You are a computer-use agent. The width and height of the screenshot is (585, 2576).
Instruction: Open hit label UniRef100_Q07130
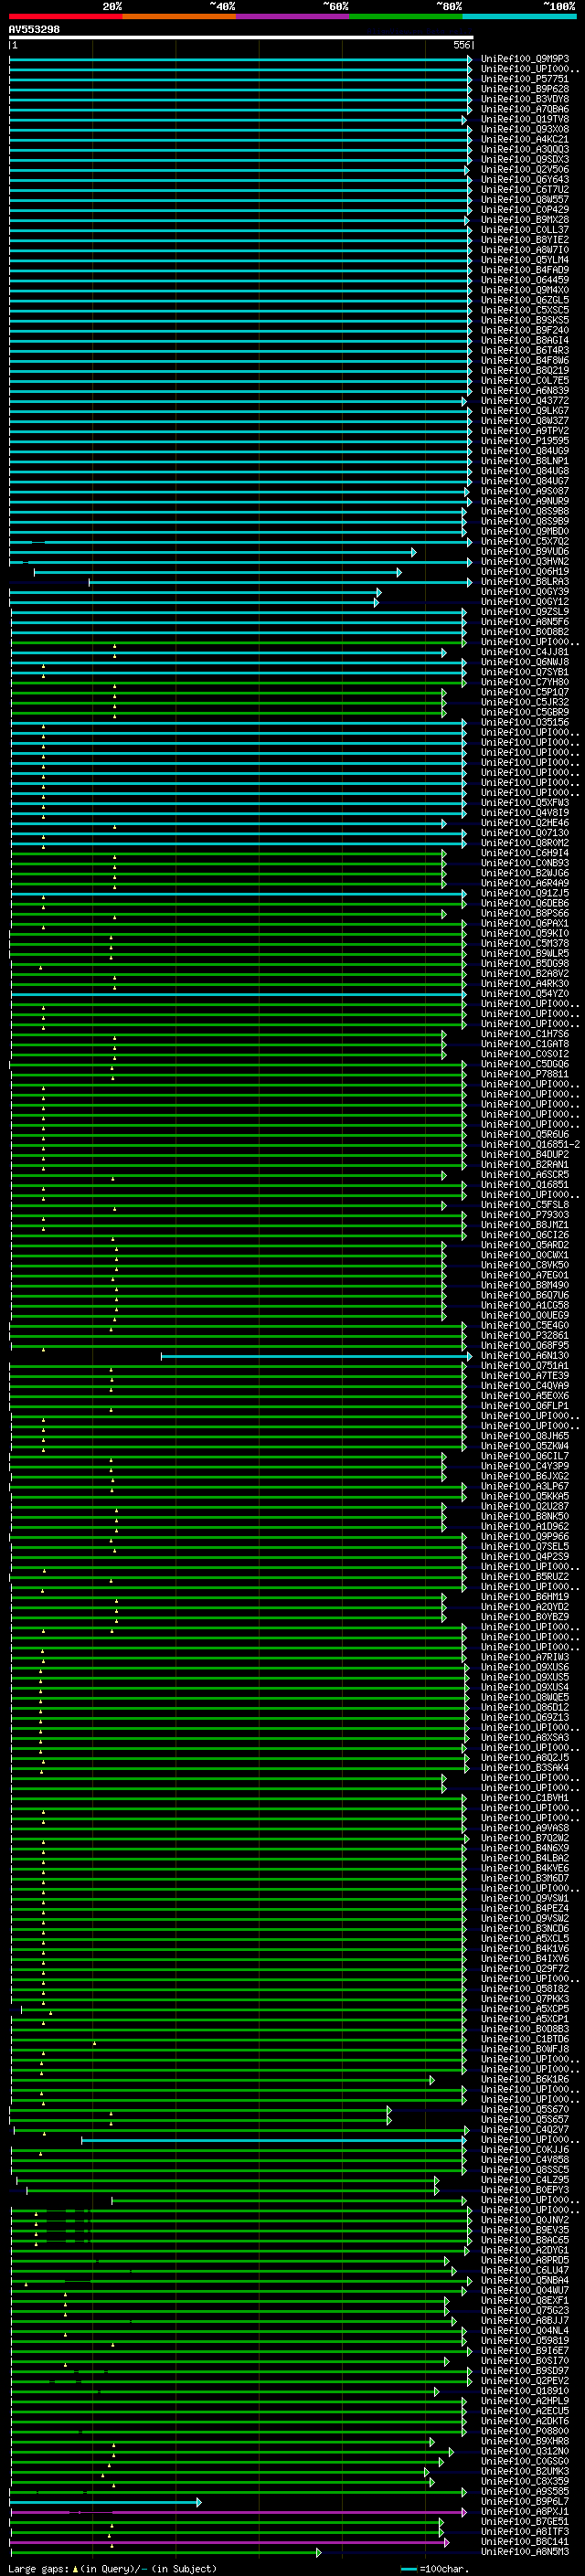tap(525, 833)
